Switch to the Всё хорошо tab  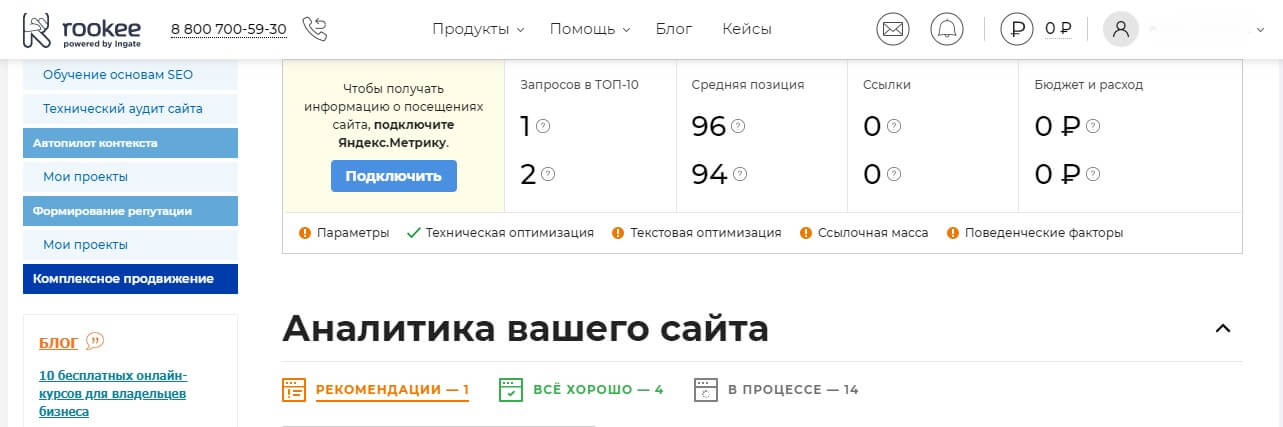(x=581, y=389)
